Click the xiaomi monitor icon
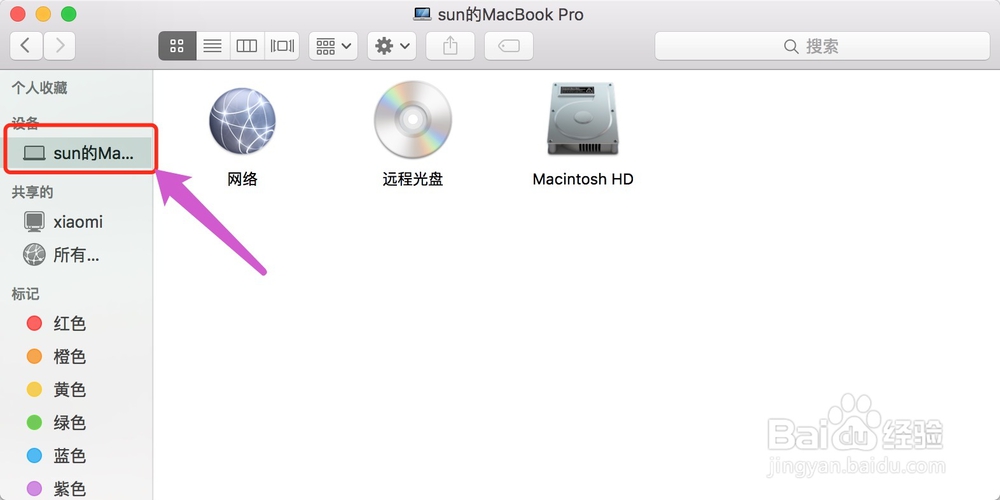Viewport: 1000px width, 500px height. (x=34, y=222)
